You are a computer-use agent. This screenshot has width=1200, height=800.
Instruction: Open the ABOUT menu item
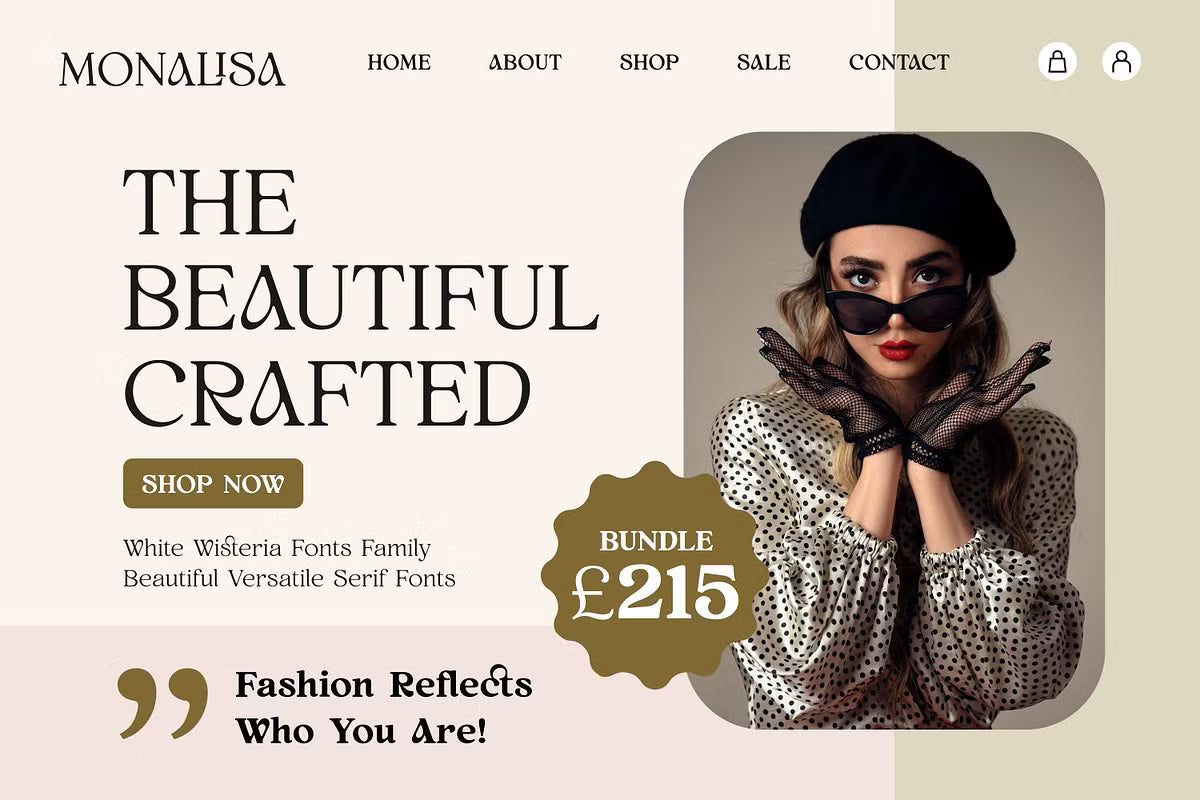525,62
